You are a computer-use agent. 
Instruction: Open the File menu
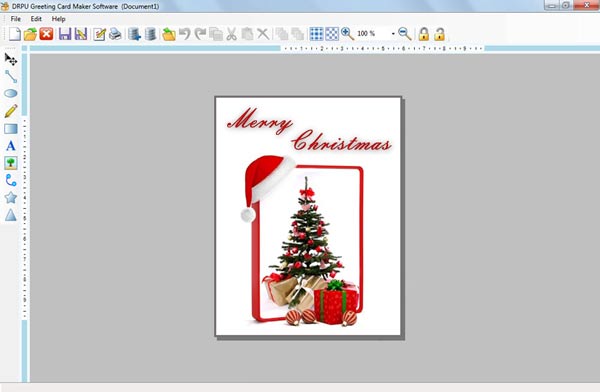[16, 19]
